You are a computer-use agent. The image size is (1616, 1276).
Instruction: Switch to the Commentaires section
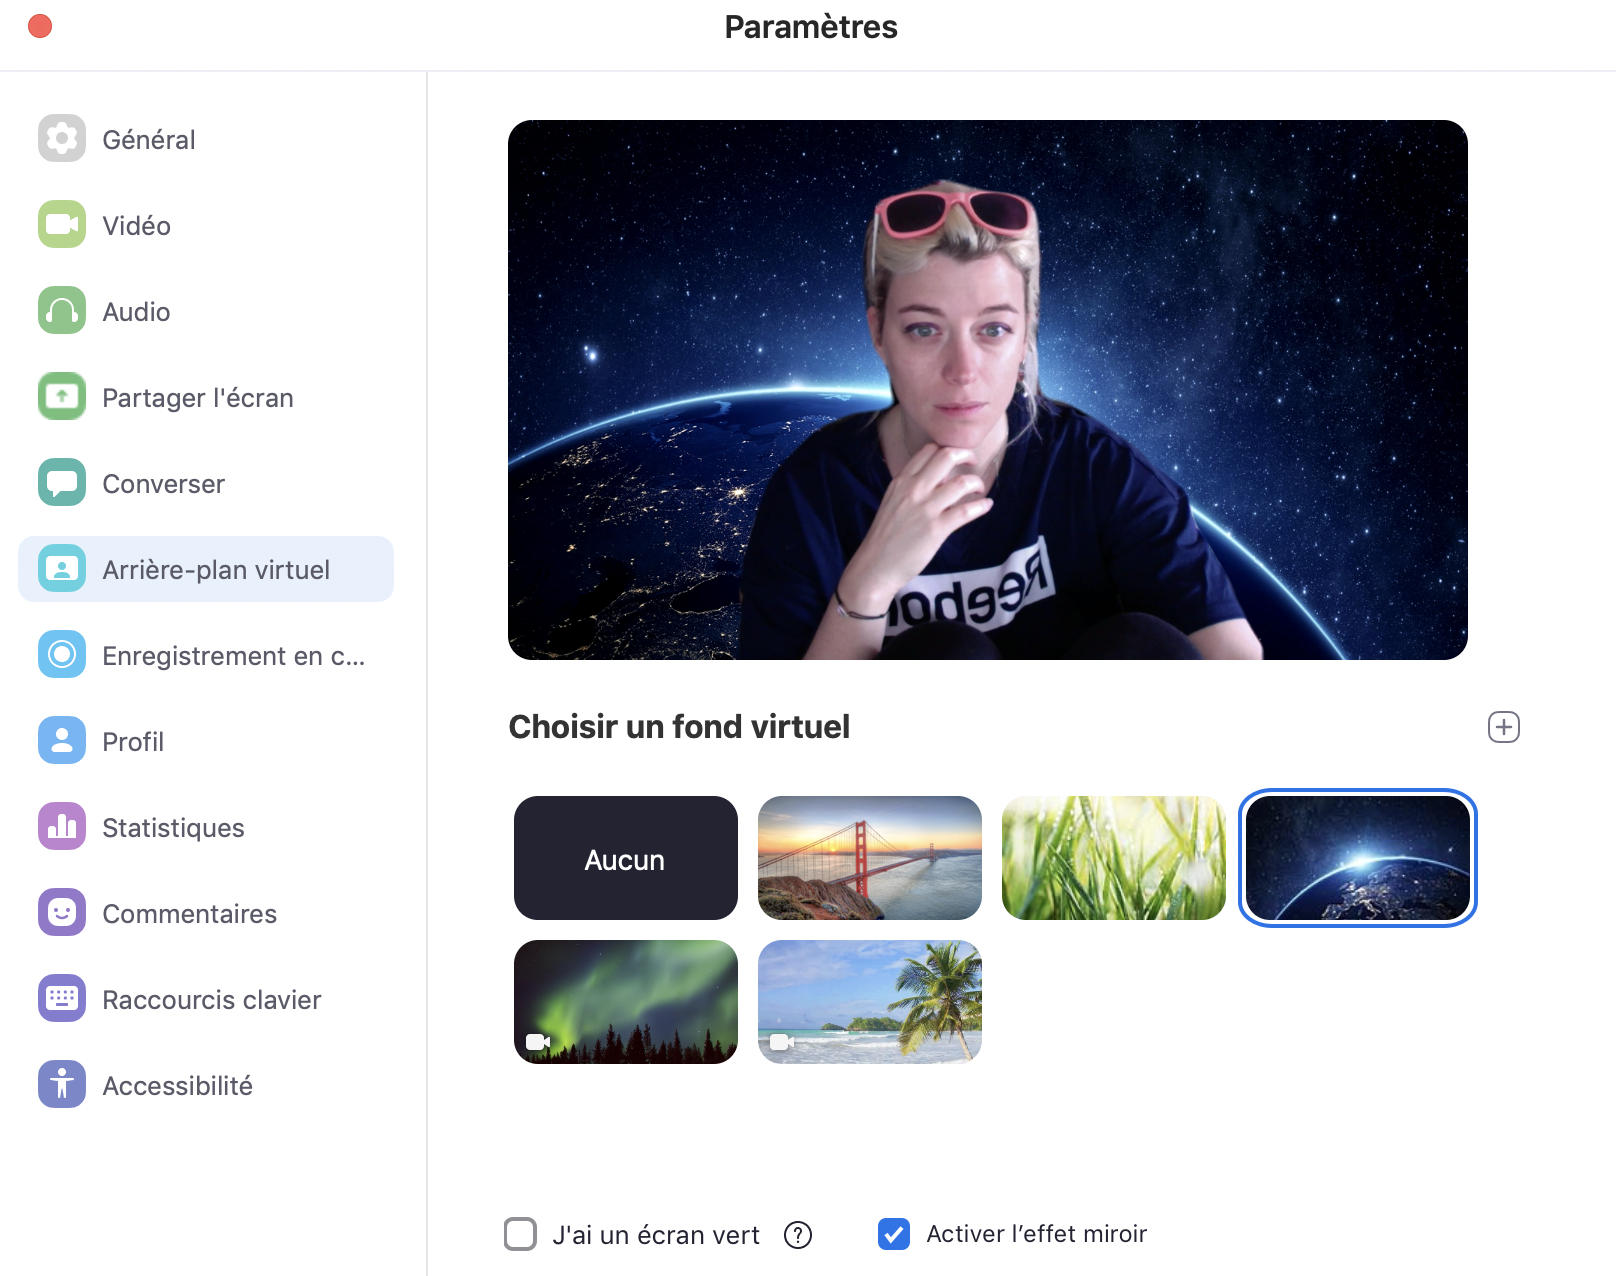point(189,913)
